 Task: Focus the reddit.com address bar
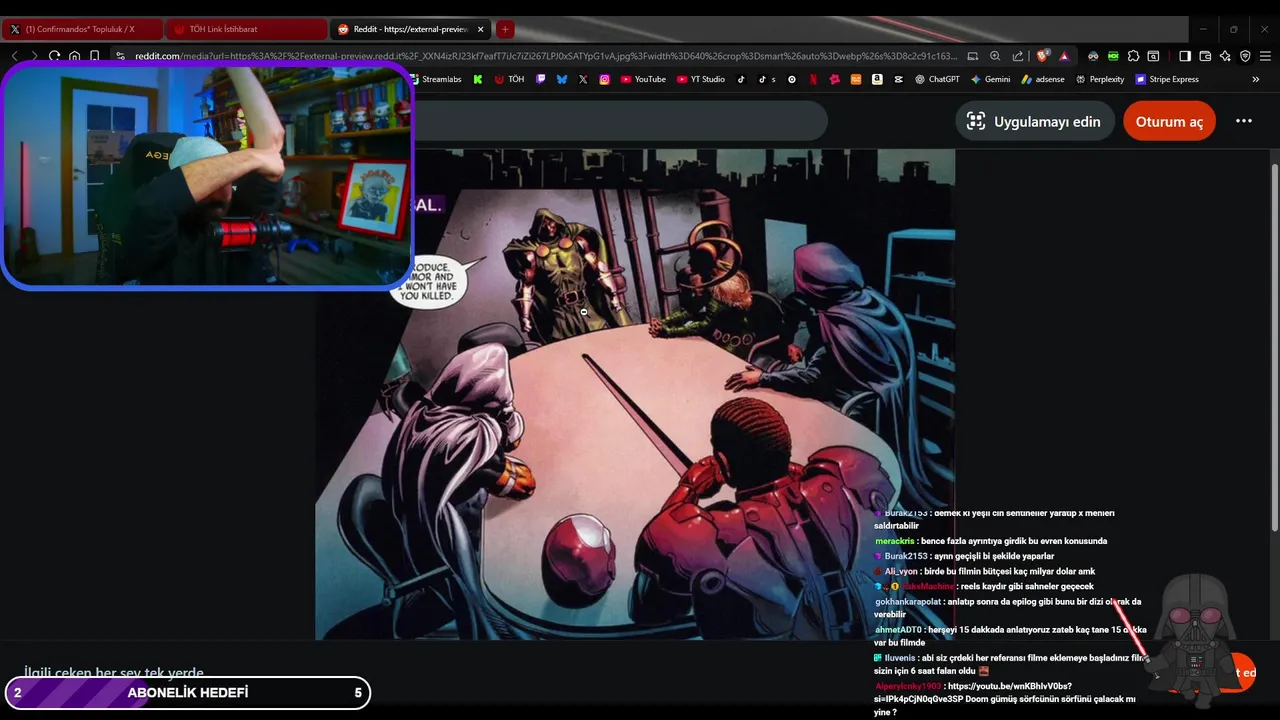point(545,56)
